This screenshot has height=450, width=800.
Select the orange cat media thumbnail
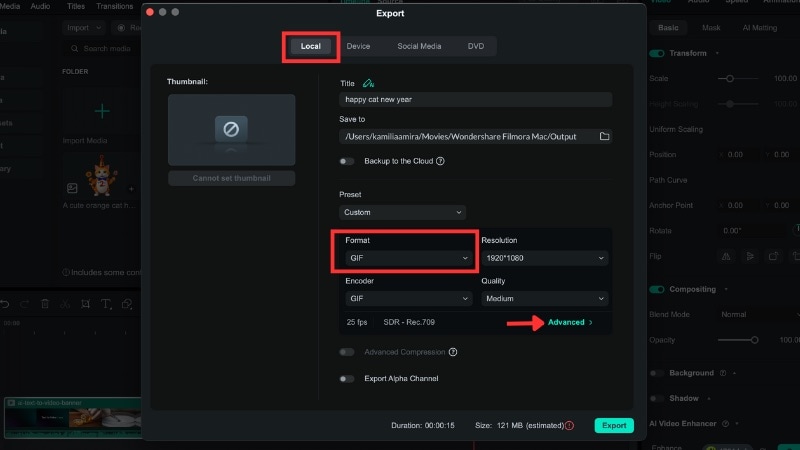point(102,176)
